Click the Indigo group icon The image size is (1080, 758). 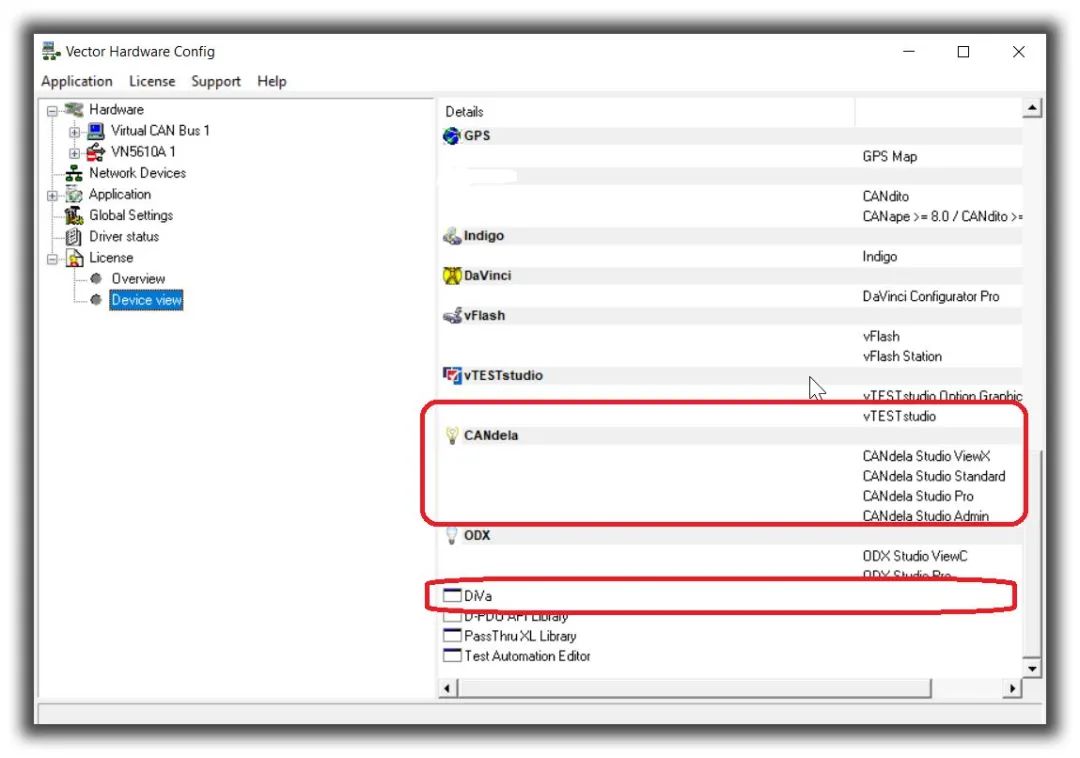click(x=452, y=236)
